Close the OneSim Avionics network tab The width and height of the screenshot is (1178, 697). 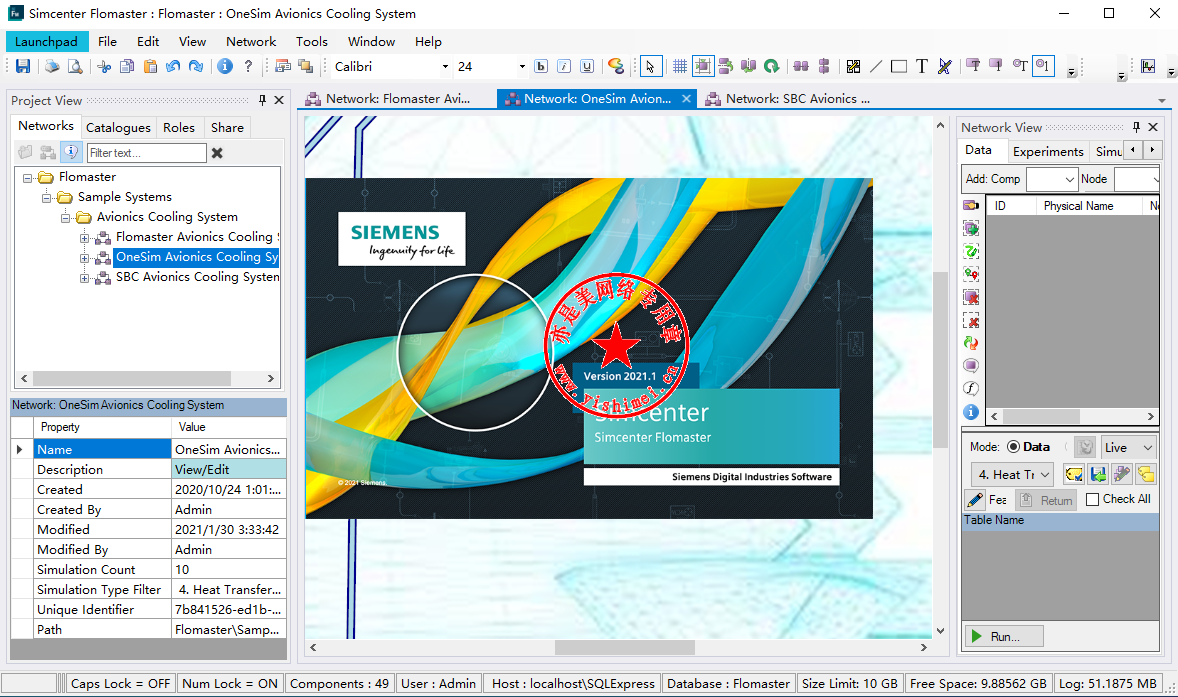coord(686,98)
